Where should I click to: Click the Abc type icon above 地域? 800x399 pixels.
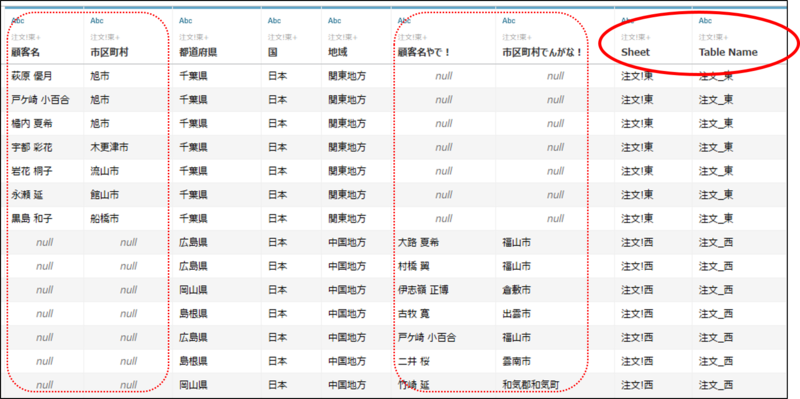pyautogui.click(x=335, y=21)
